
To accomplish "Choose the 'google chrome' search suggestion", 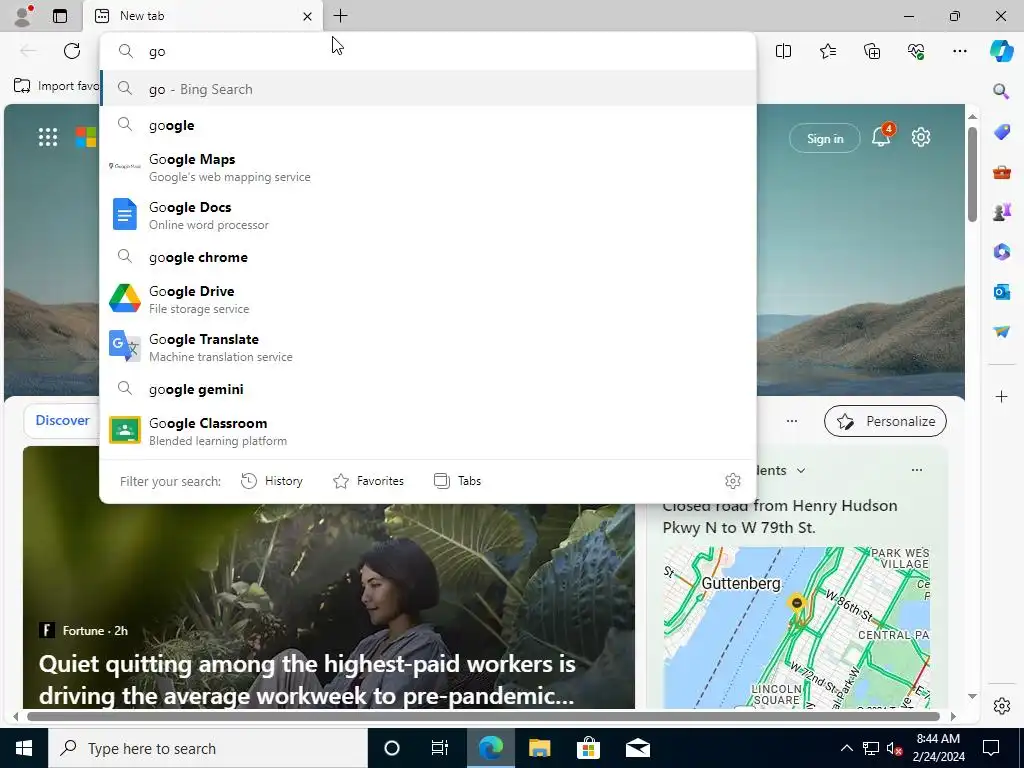I will [x=428, y=257].
